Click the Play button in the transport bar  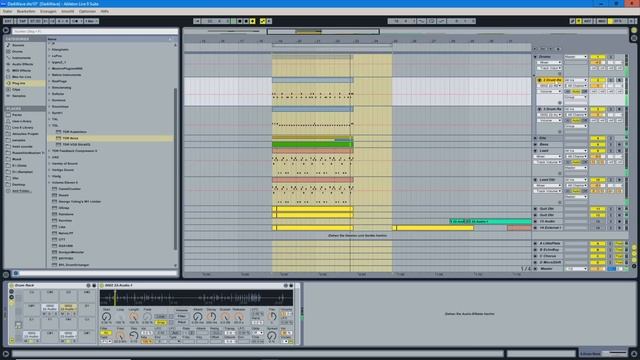coord(233,21)
